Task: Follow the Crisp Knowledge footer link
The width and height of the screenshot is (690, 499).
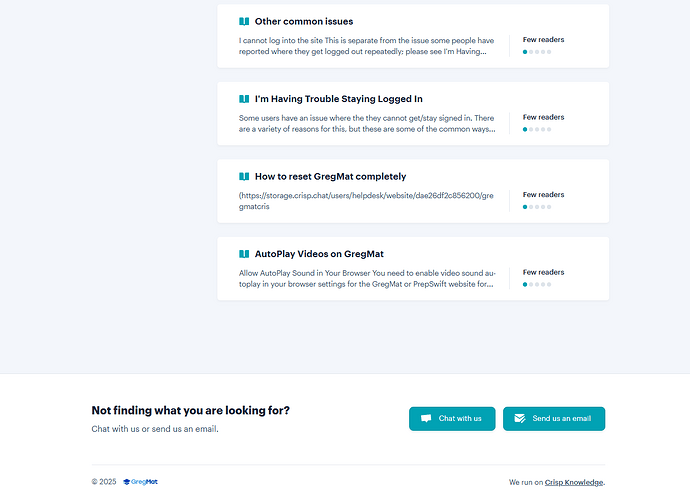Action: (574, 482)
